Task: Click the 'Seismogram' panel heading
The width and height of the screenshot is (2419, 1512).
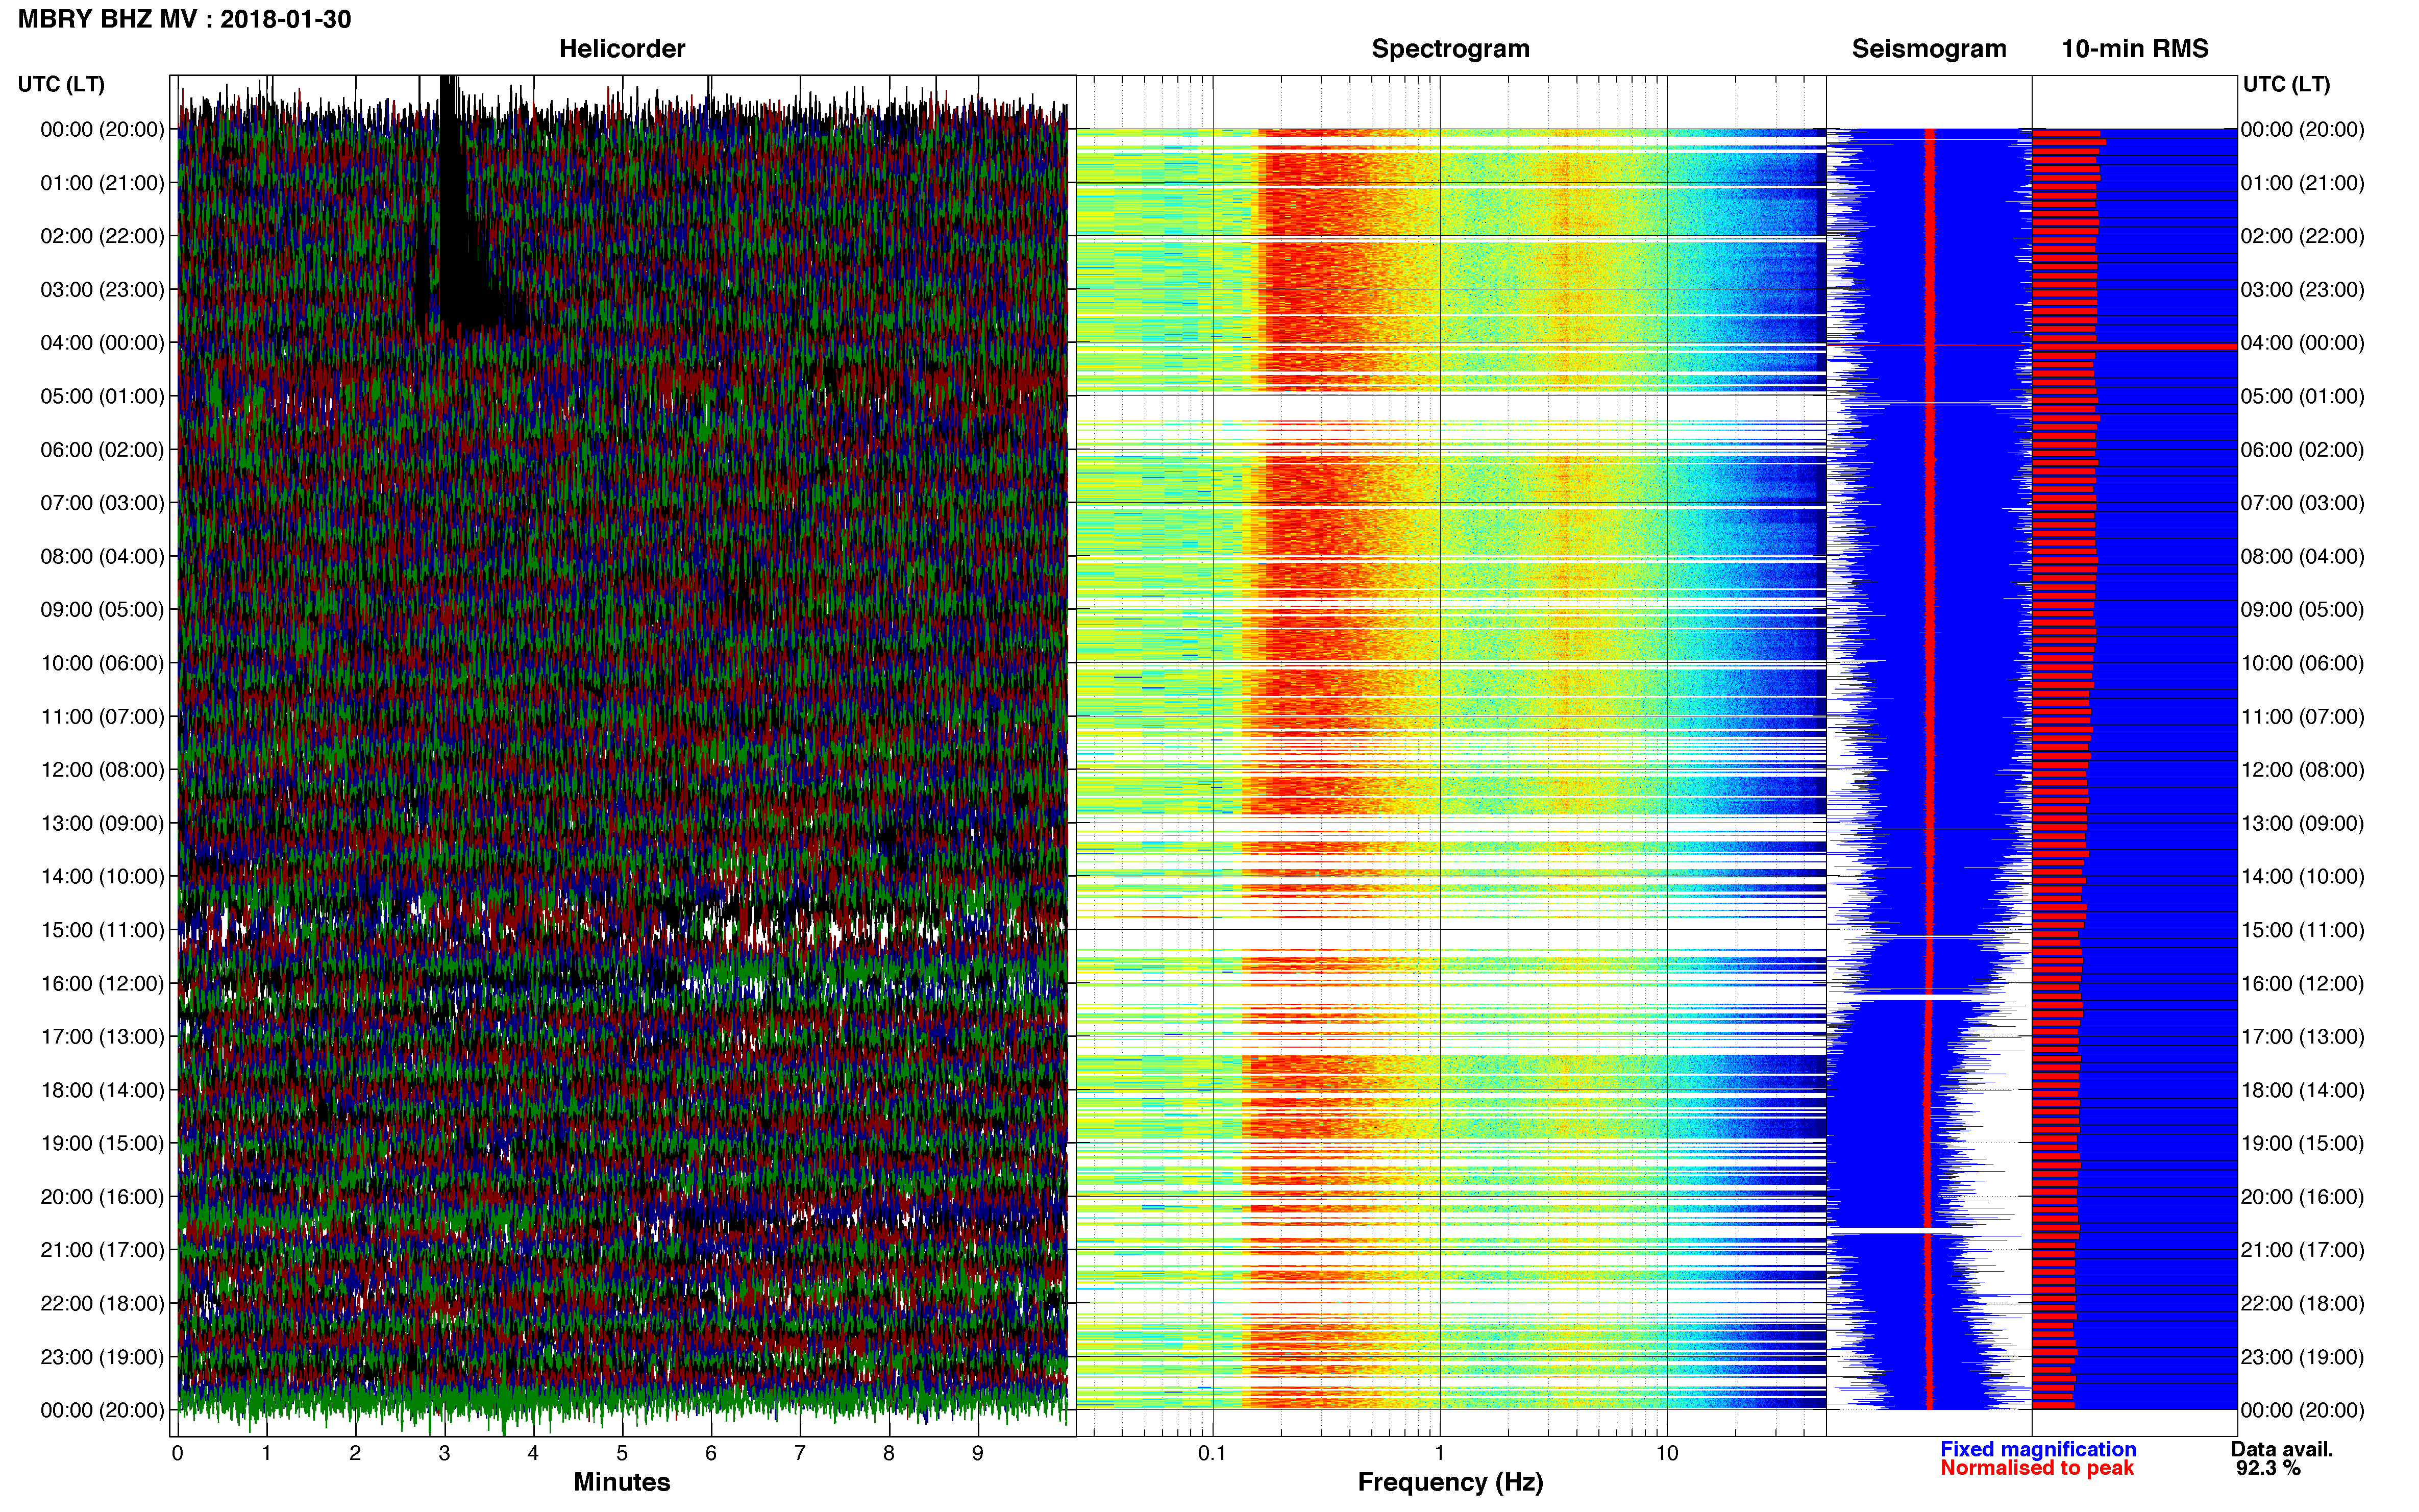Action: pos(1929,49)
